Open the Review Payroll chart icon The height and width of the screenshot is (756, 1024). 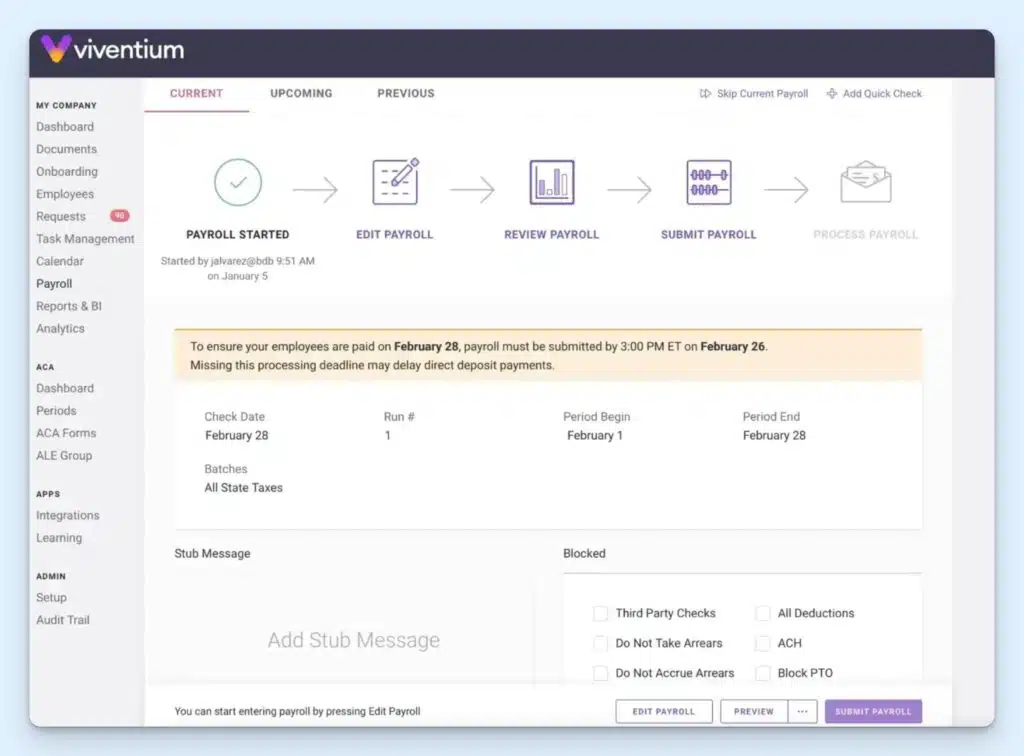click(x=552, y=182)
